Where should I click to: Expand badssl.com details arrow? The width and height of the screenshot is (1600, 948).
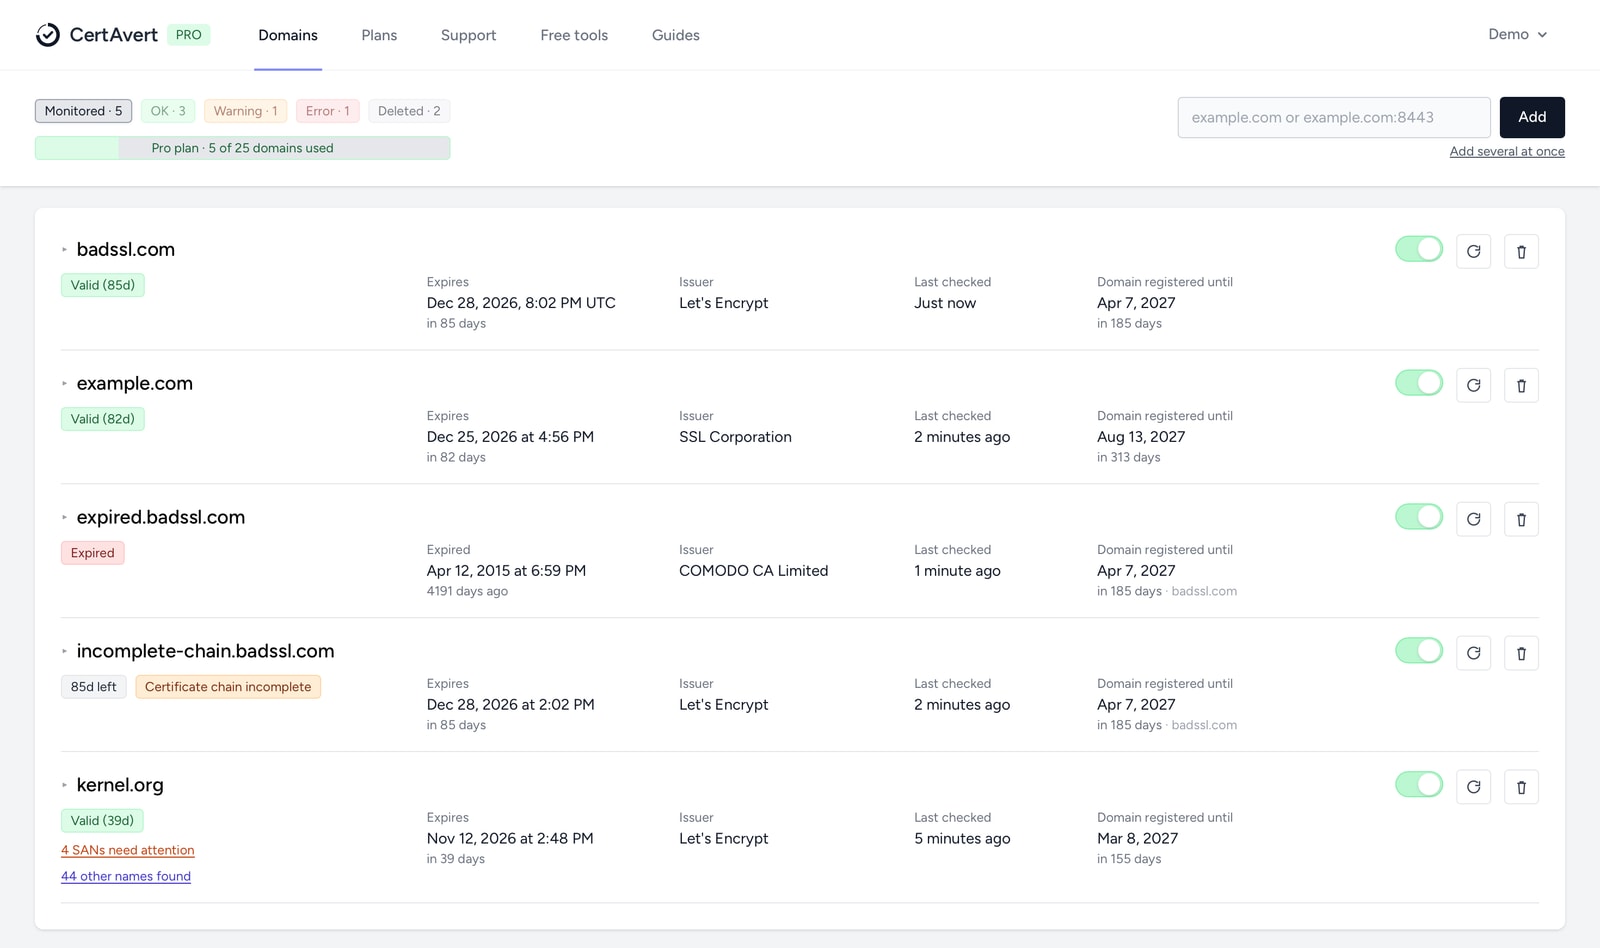tap(65, 250)
